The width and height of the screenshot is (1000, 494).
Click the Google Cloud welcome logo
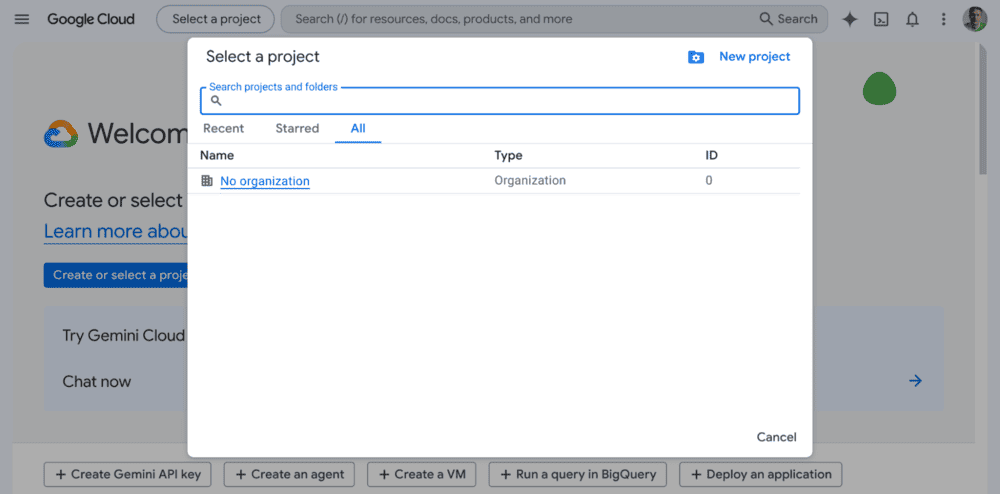(61, 134)
